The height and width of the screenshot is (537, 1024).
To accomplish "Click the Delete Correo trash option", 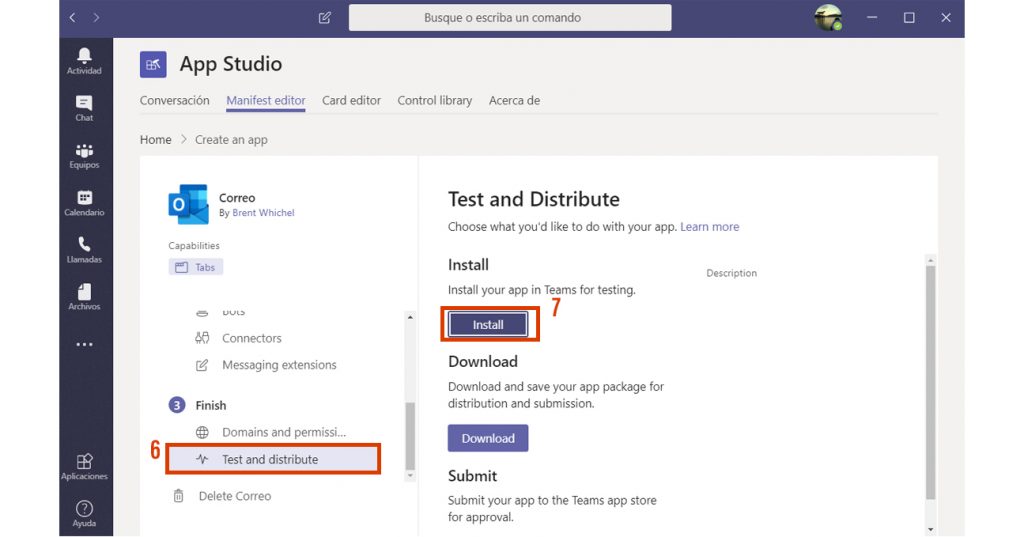I will pyautogui.click(x=221, y=496).
